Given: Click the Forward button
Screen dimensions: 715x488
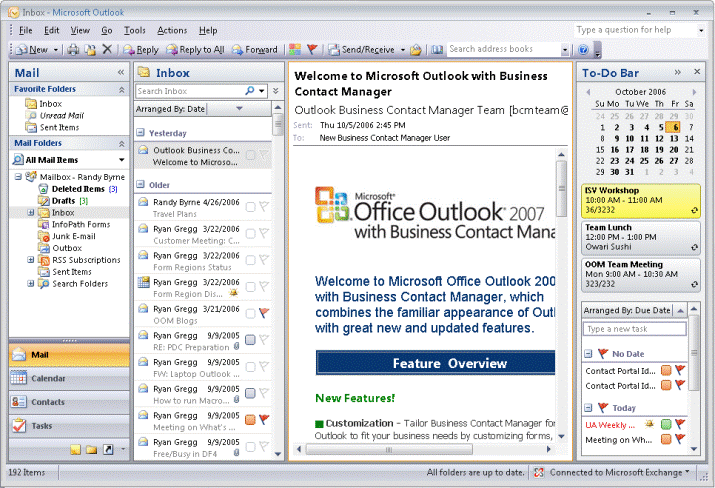Looking at the screenshot, I should coord(254,49).
